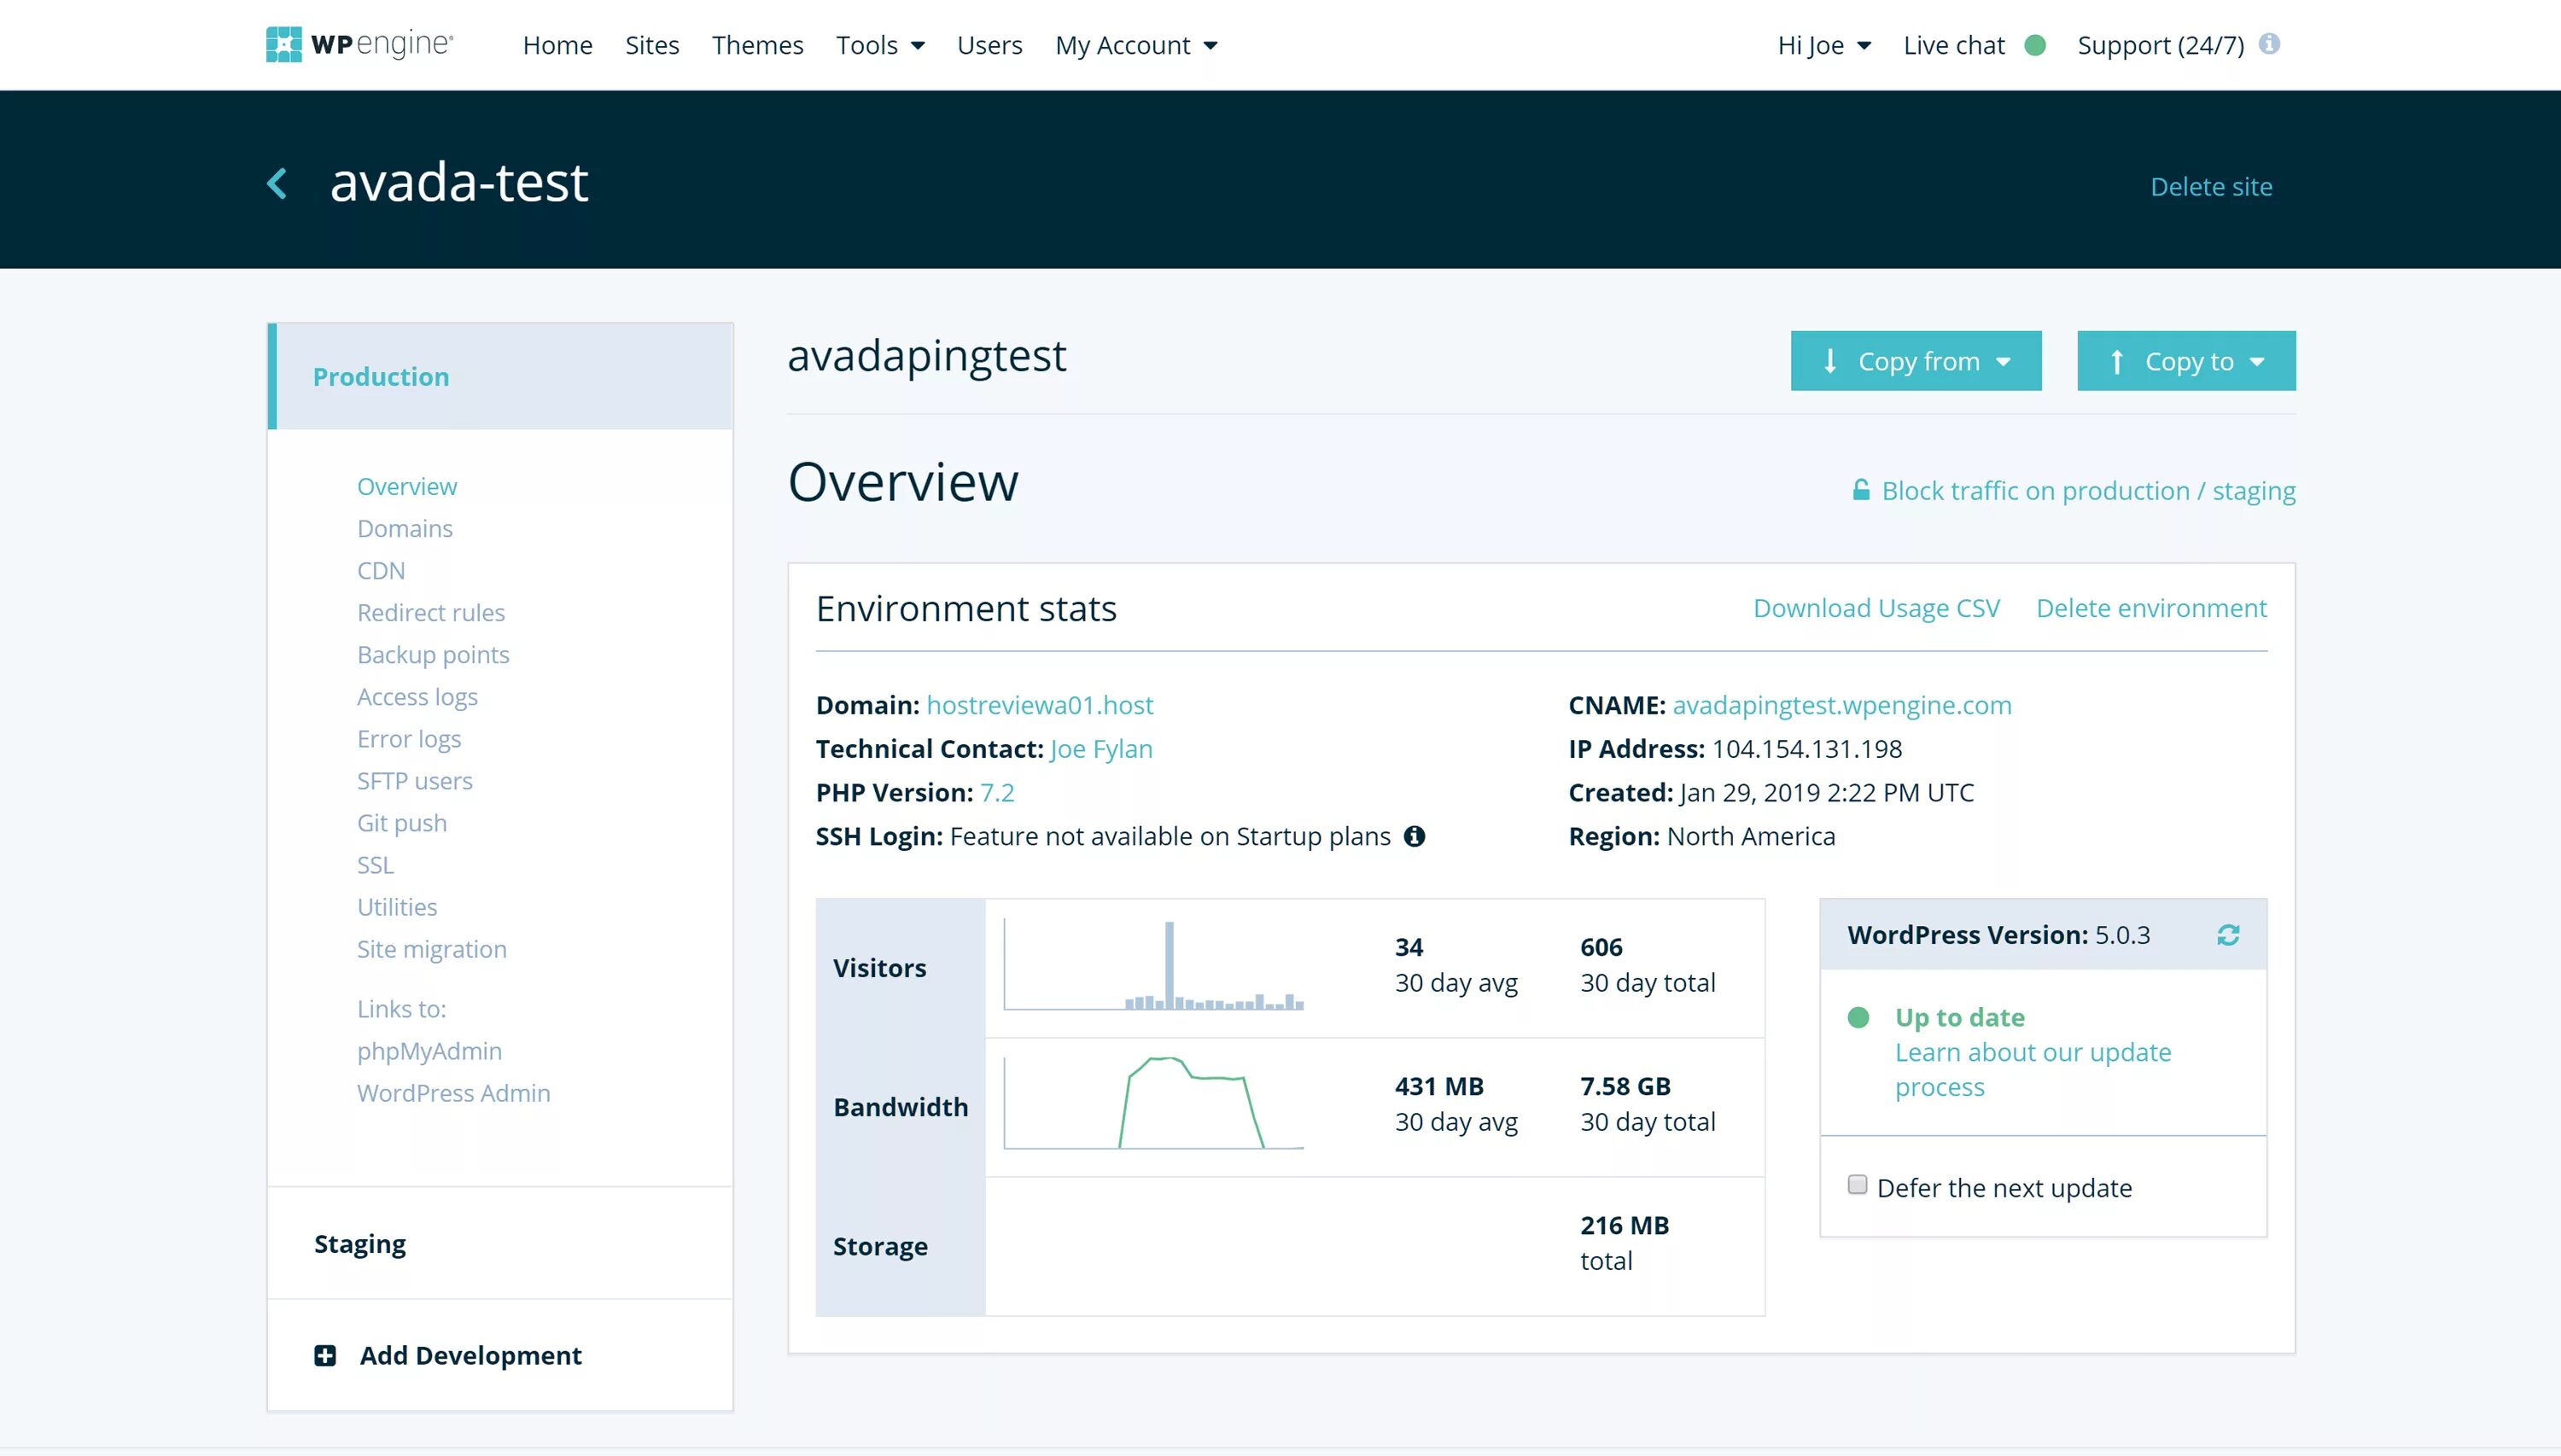Click the back chevron beside avada-test
Screen dimensions: 2561x1456
(277, 183)
